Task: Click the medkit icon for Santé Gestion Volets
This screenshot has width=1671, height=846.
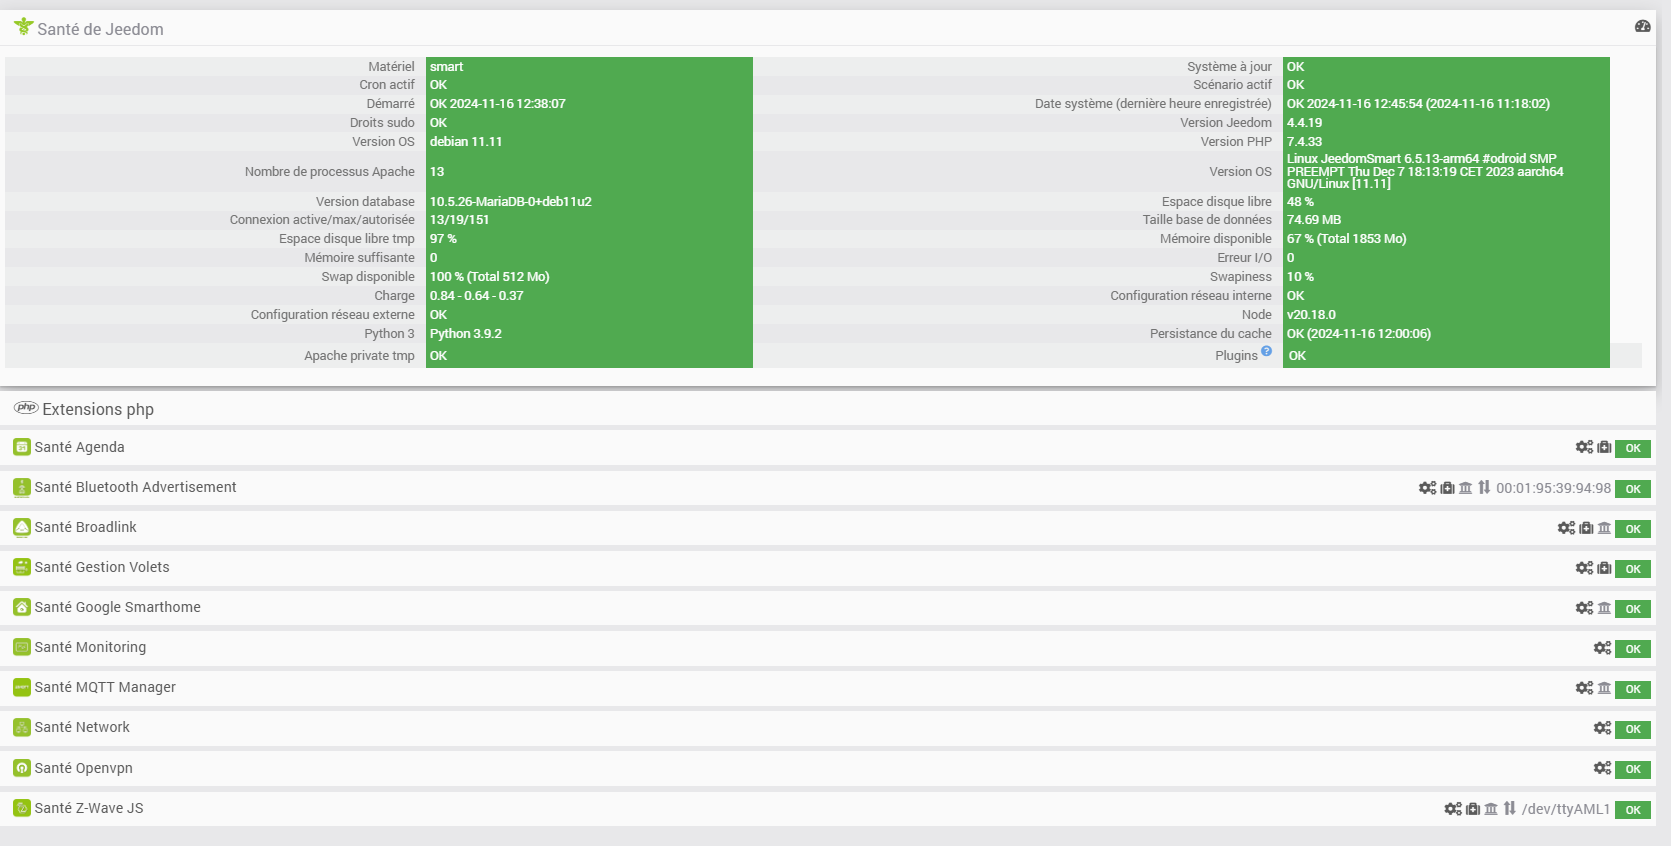Action: point(1604,567)
